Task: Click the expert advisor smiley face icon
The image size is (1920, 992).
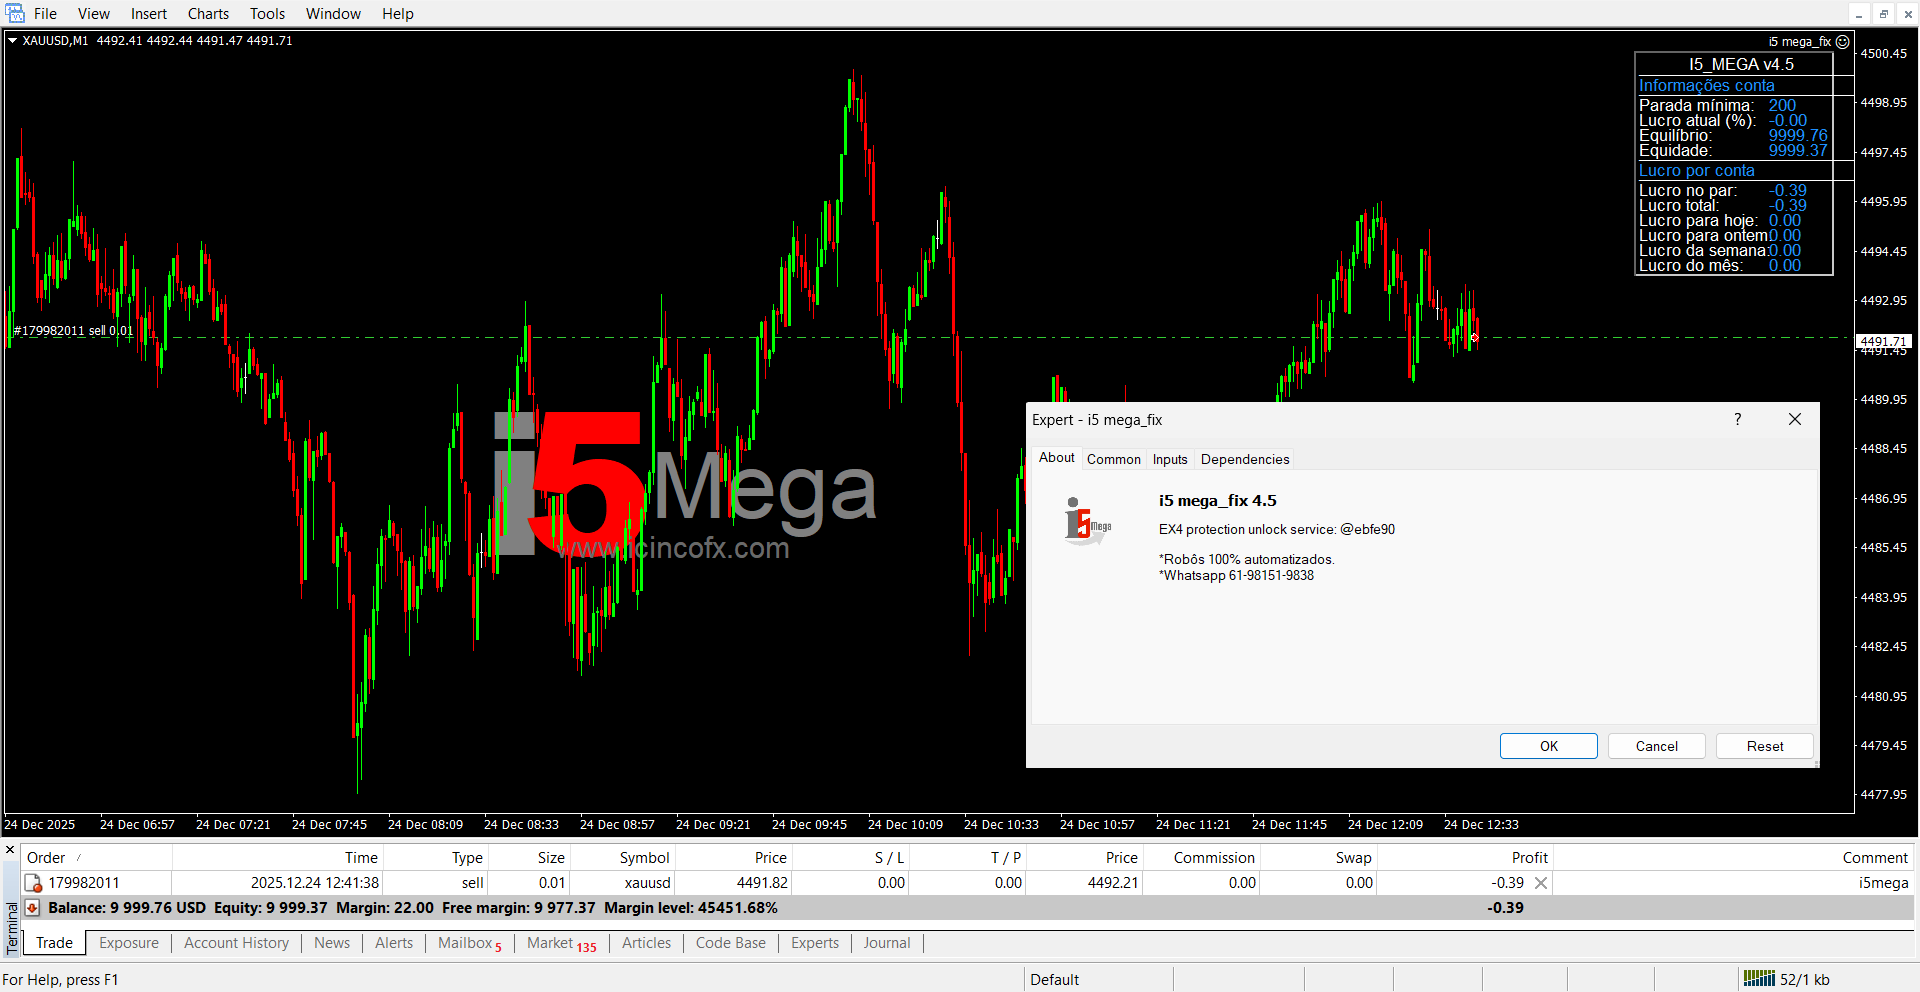Action: [x=1842, y=42]
